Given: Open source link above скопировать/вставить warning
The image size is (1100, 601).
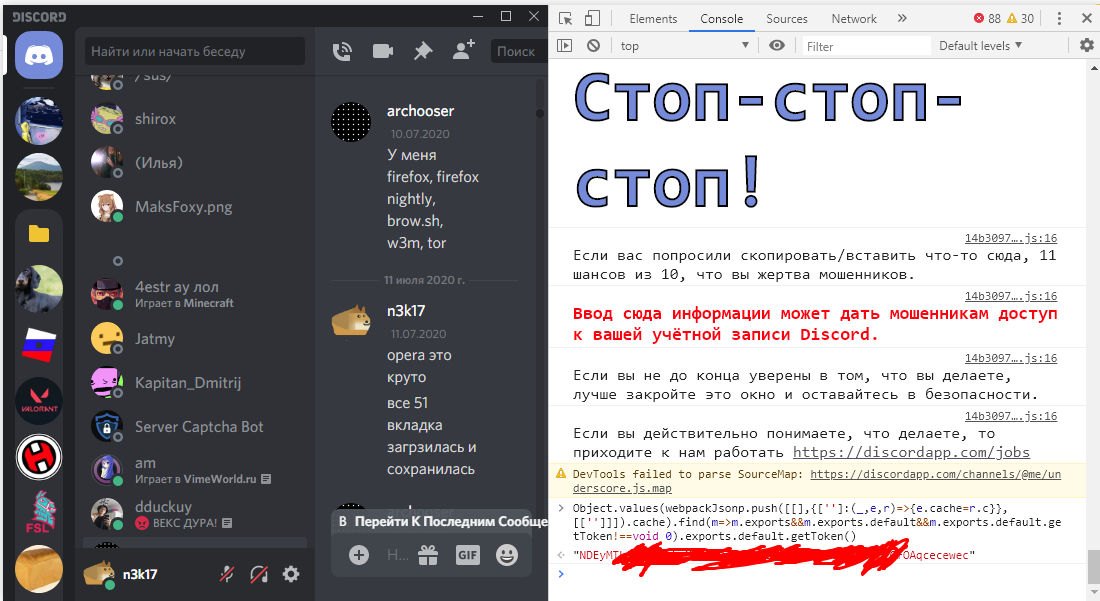Looking at the screenshot, I should 1010,238.
